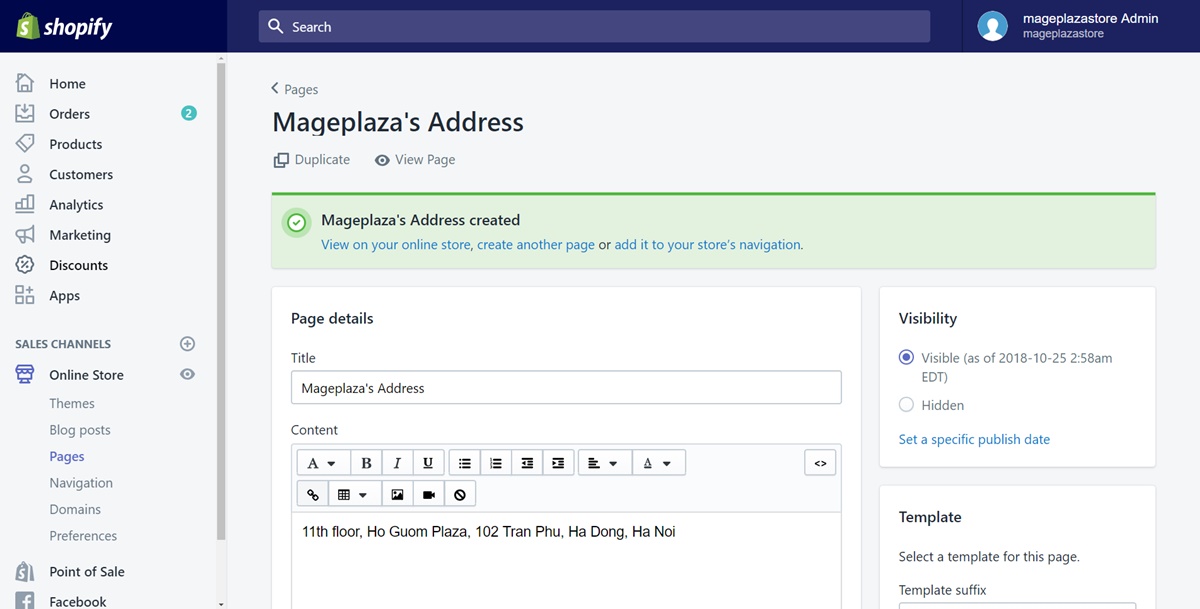Viewport: 1200px width, 609px height.
Task: Open Apps in the sidebar
Action: 64,296
